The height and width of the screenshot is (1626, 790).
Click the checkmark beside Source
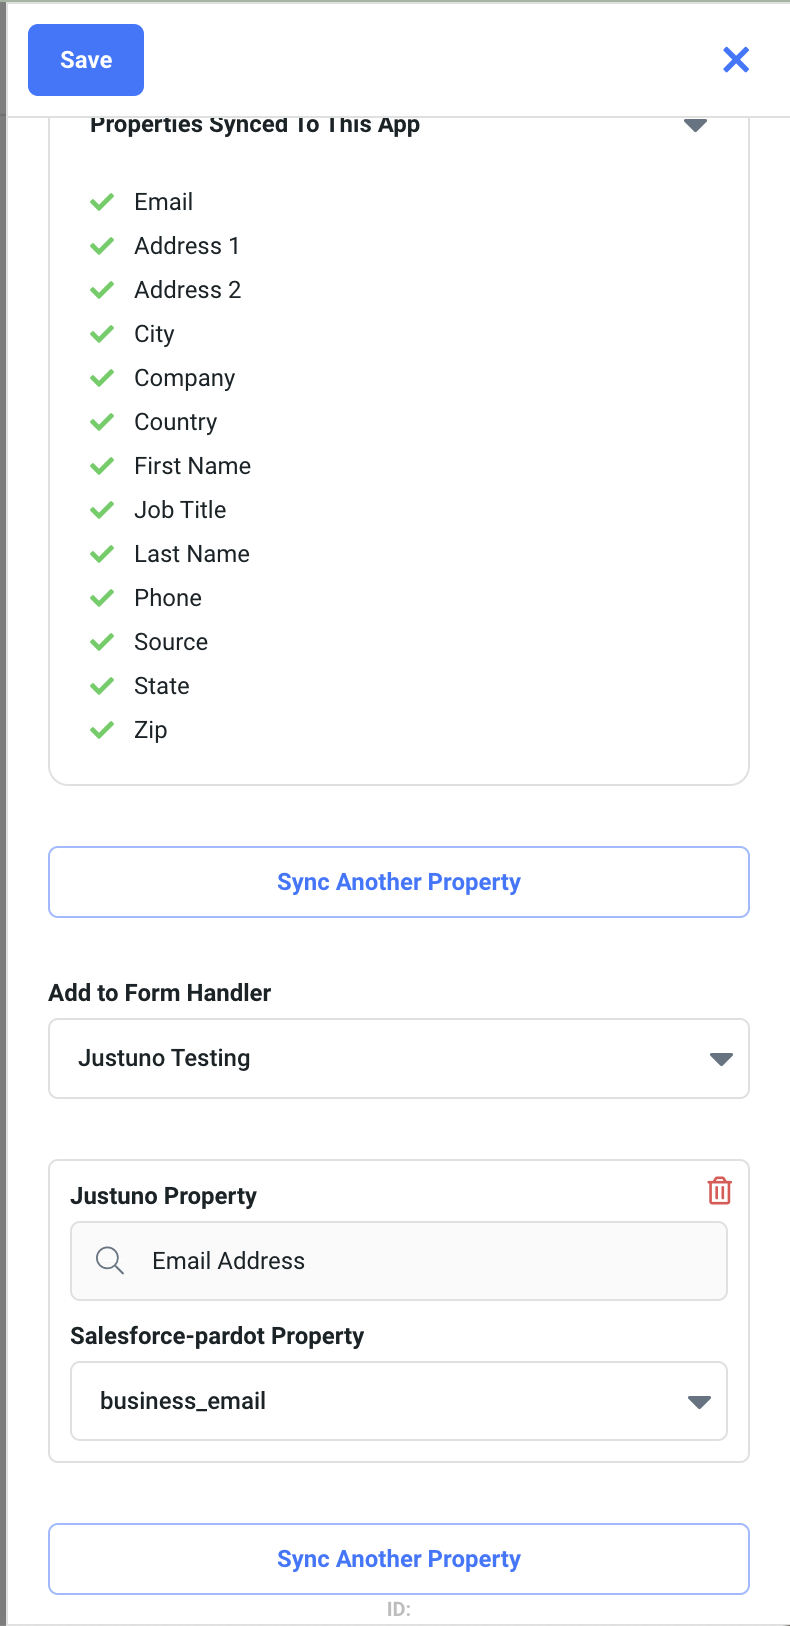click(102, 642)
